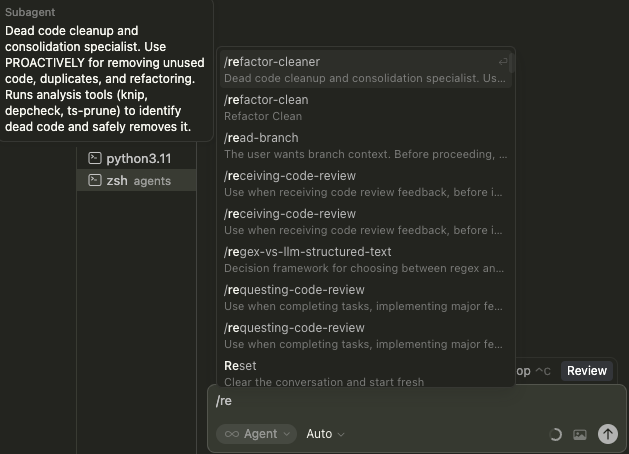Click the Review button
Image resolution: width=629 pixels, height=454 pixels.
pyautogui.click(x=587, y=371)
